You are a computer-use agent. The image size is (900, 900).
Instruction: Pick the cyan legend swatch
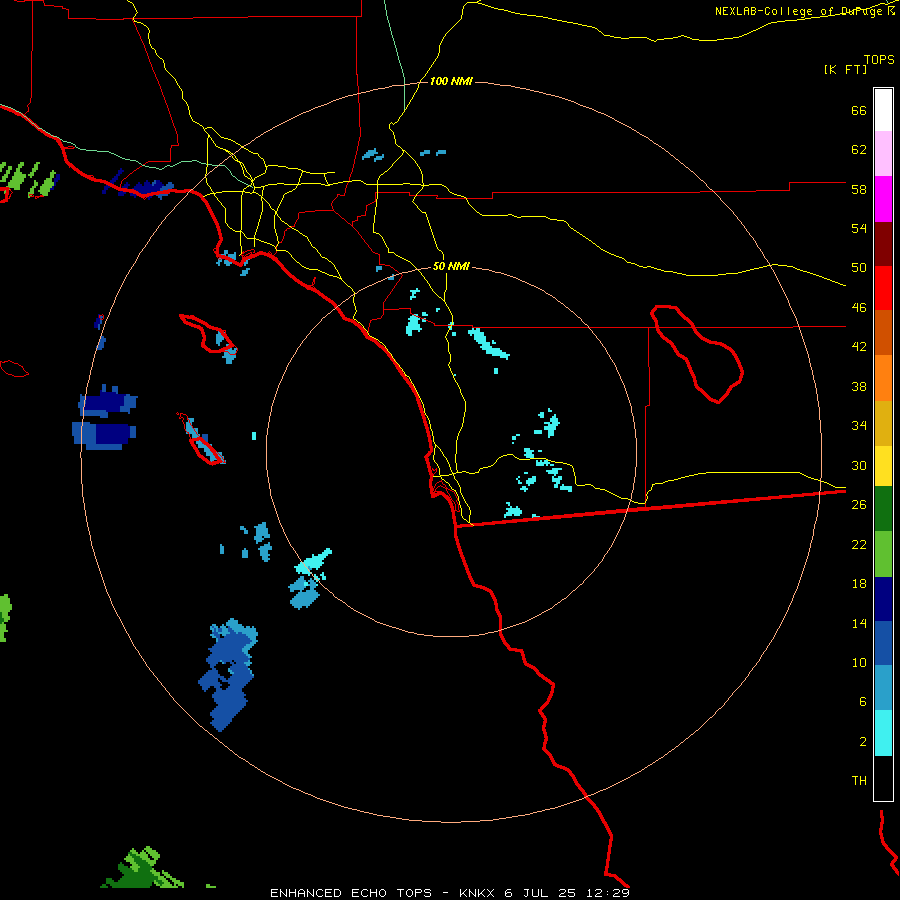[883, 733]
